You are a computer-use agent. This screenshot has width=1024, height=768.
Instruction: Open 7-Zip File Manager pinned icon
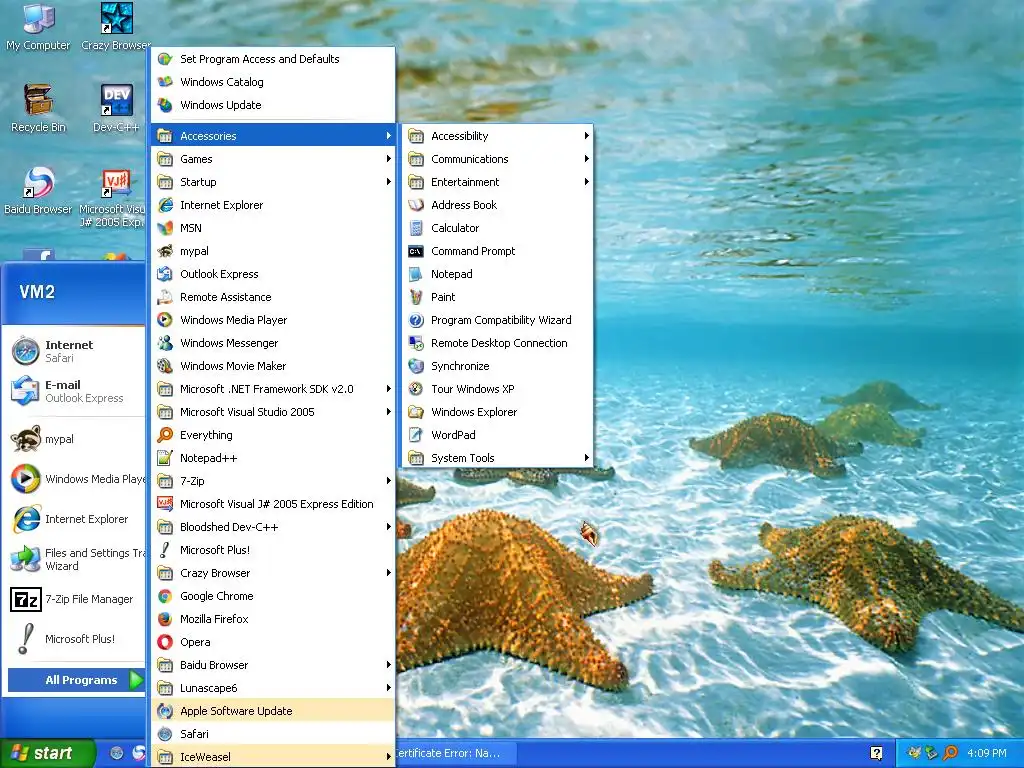[26, 599]
